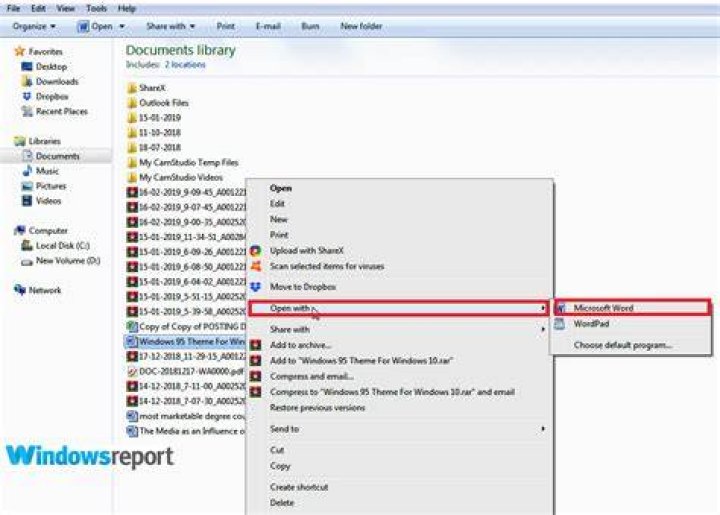
Task: Click the Open toolbar button
Action: (x=96, y=27)
